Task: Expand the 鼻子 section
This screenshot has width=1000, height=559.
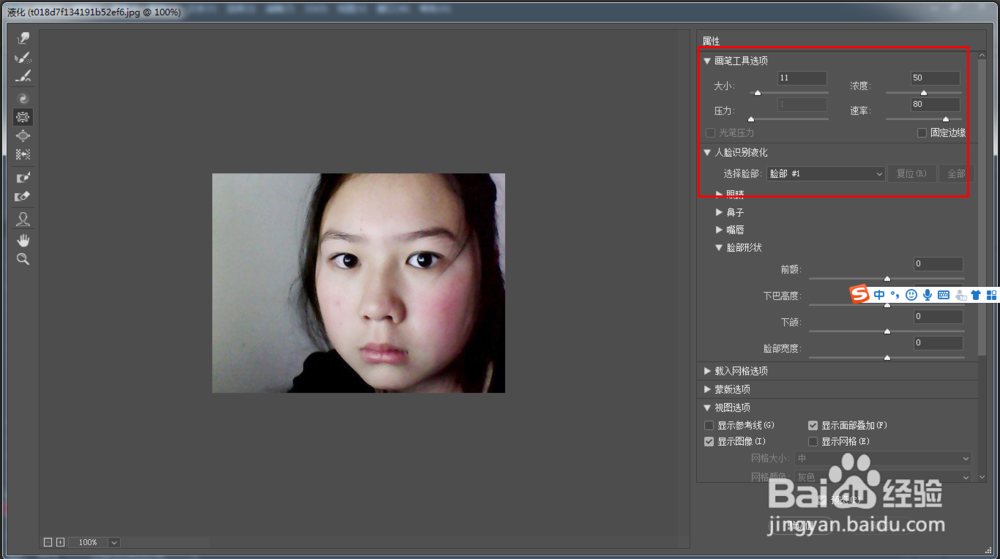Action: (x=719, y=212)
